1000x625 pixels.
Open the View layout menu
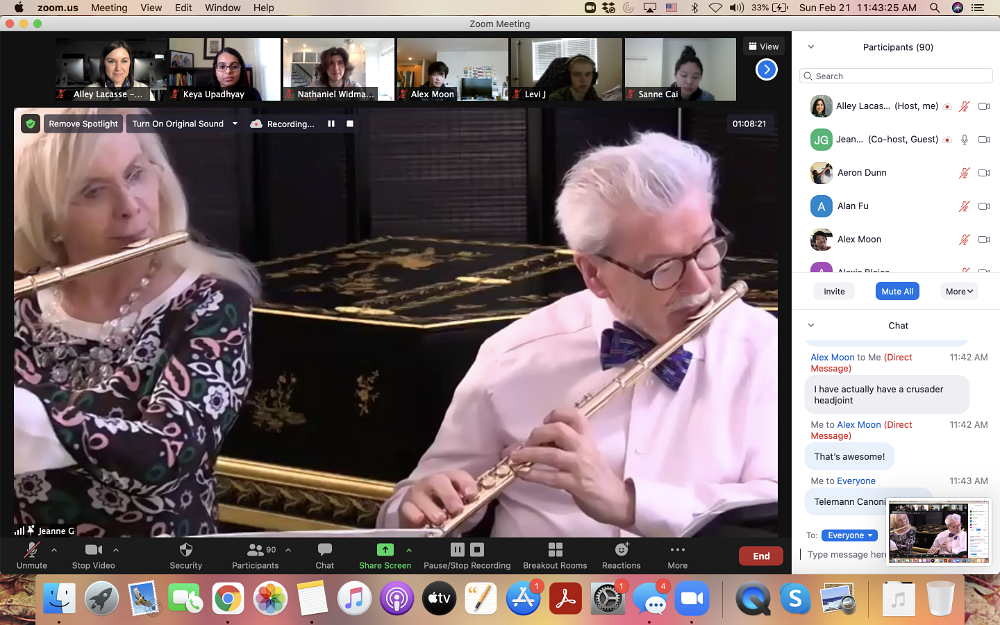point(763,47)
